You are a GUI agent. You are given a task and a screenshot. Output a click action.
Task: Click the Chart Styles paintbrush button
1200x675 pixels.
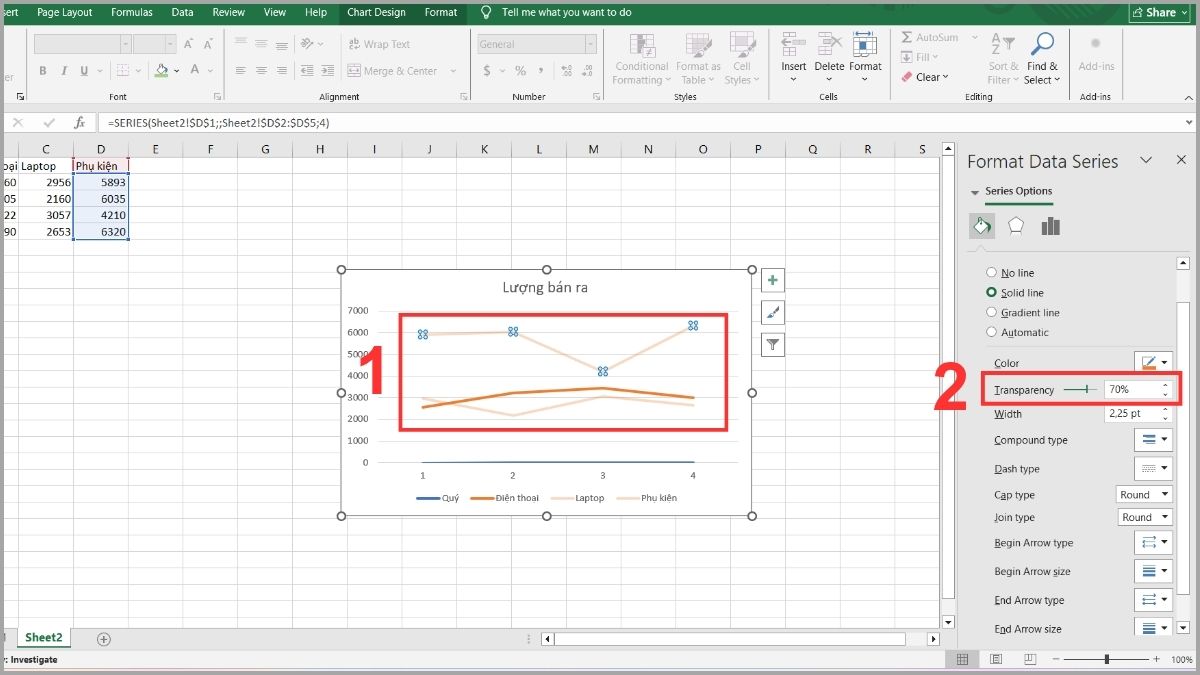pos(773,313)
